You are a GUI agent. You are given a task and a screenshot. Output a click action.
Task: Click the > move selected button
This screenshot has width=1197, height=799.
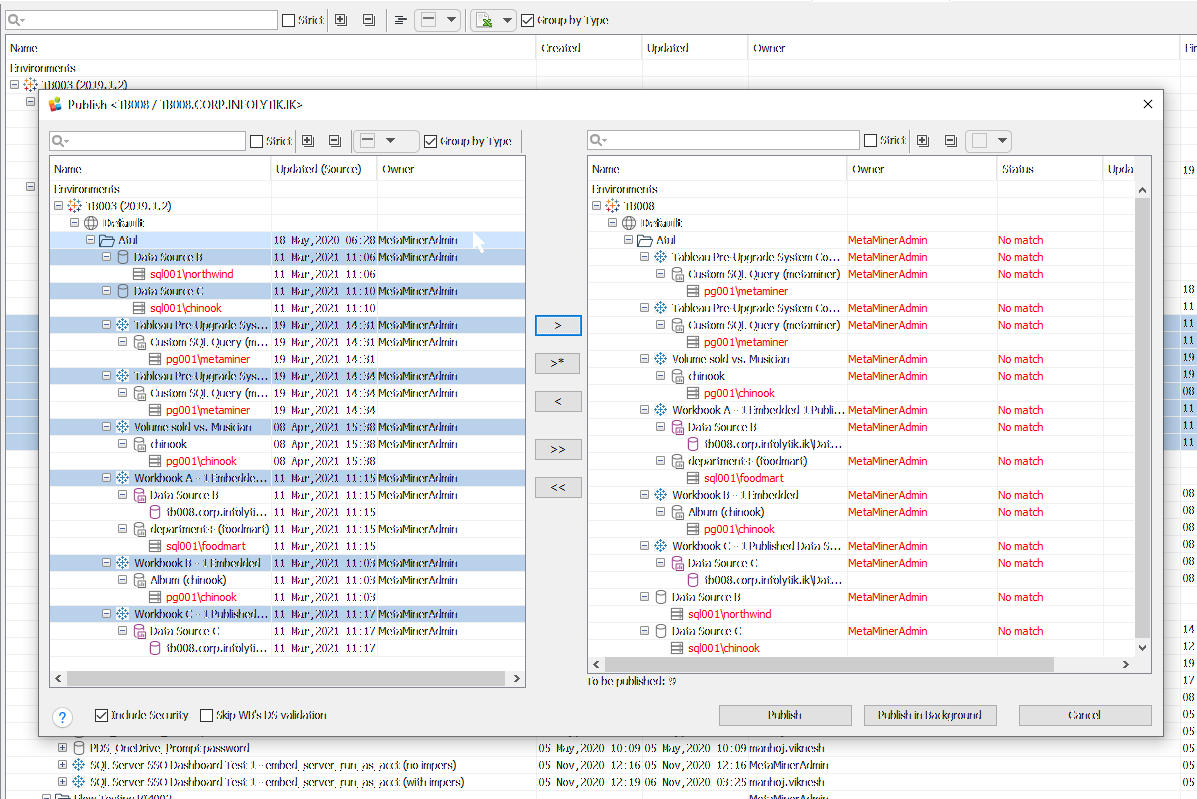pyautogui.click(x=558, y=325)
